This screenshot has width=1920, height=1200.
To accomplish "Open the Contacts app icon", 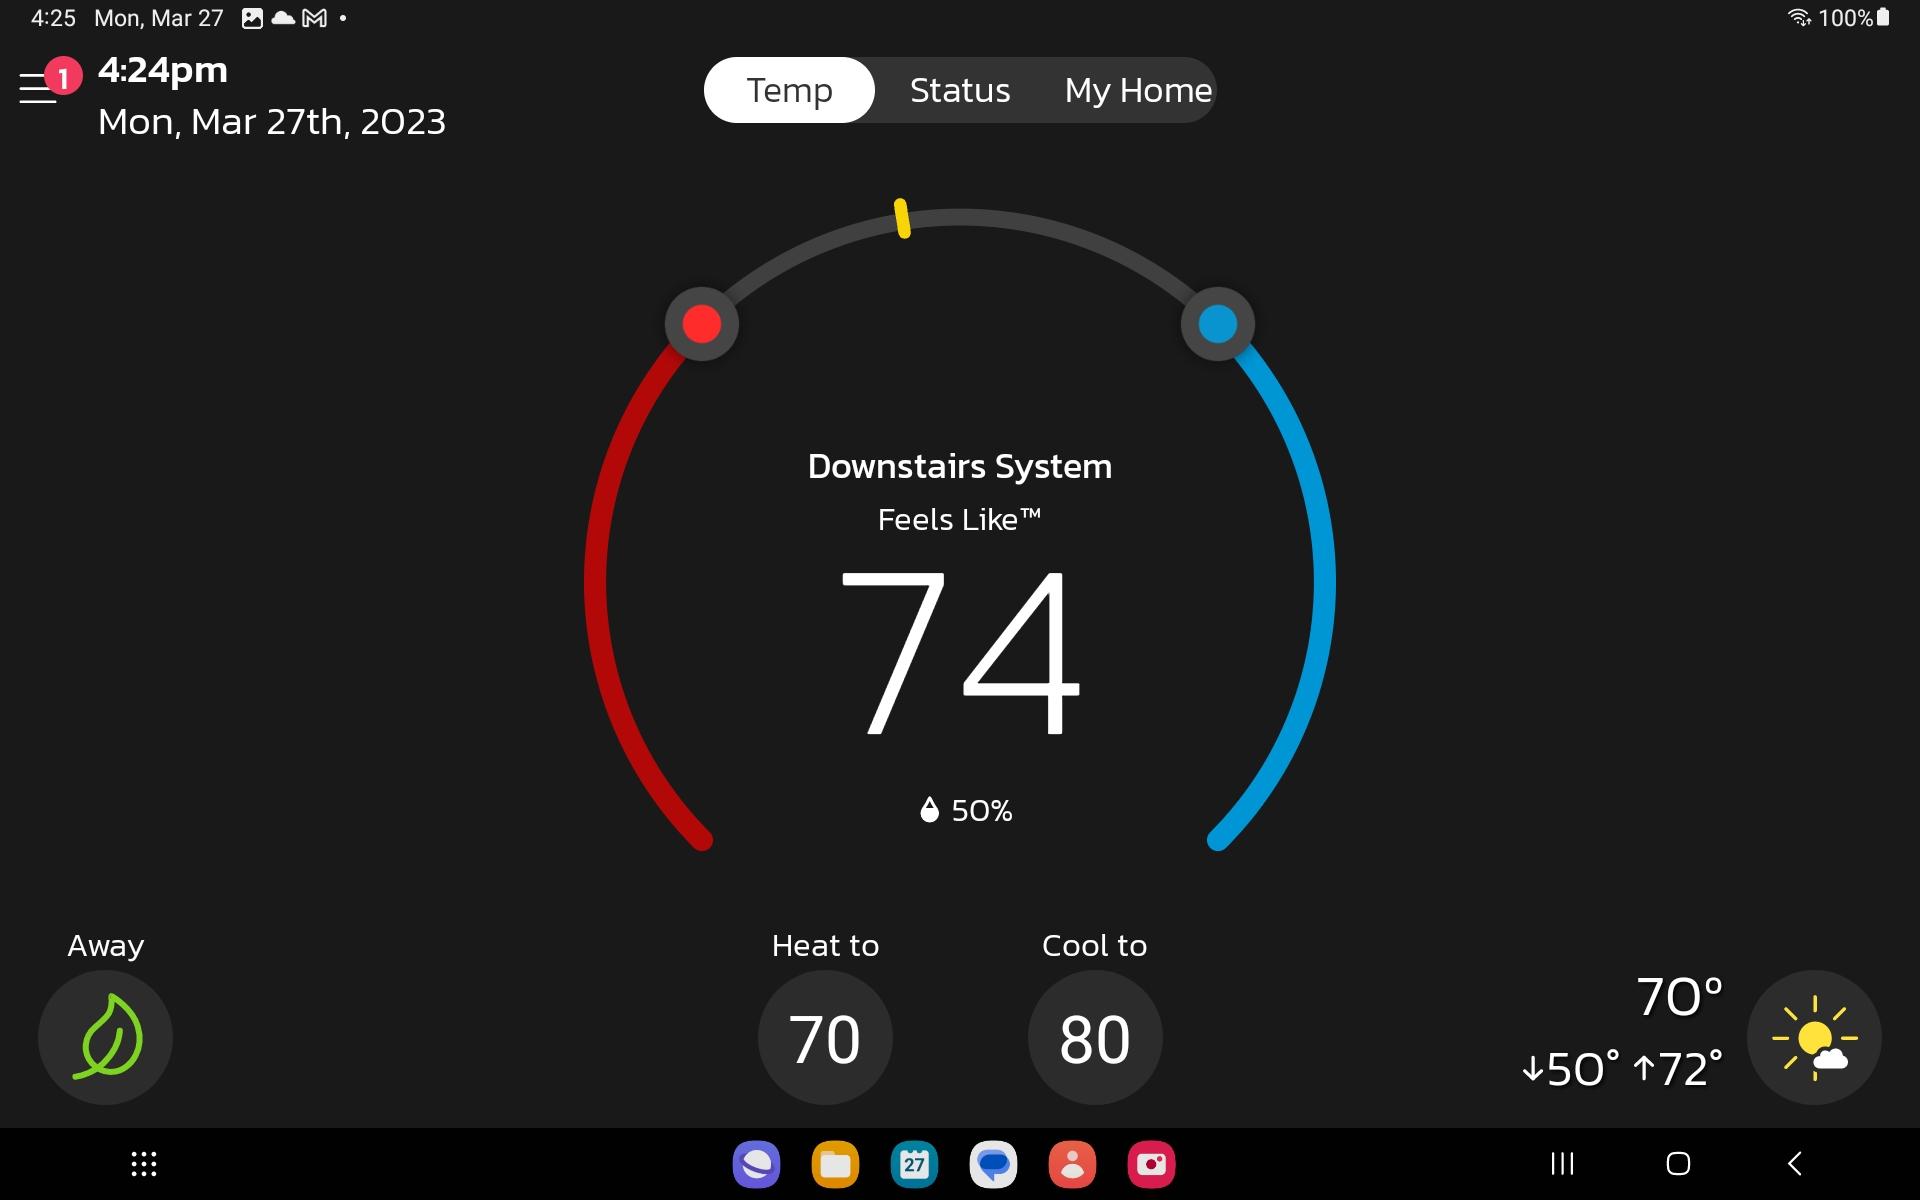I will 1072,1164.
